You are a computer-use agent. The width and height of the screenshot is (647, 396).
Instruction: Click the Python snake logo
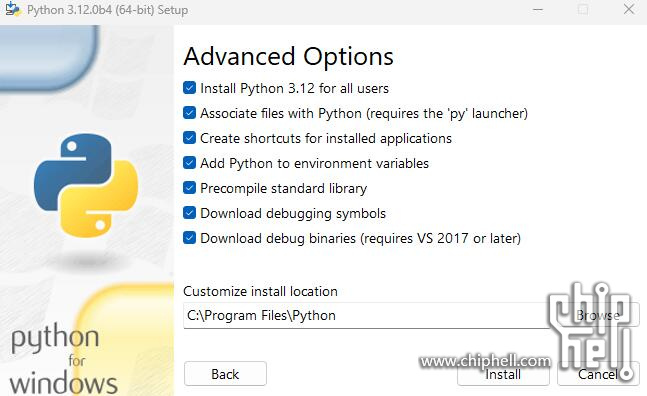(86, 185)
